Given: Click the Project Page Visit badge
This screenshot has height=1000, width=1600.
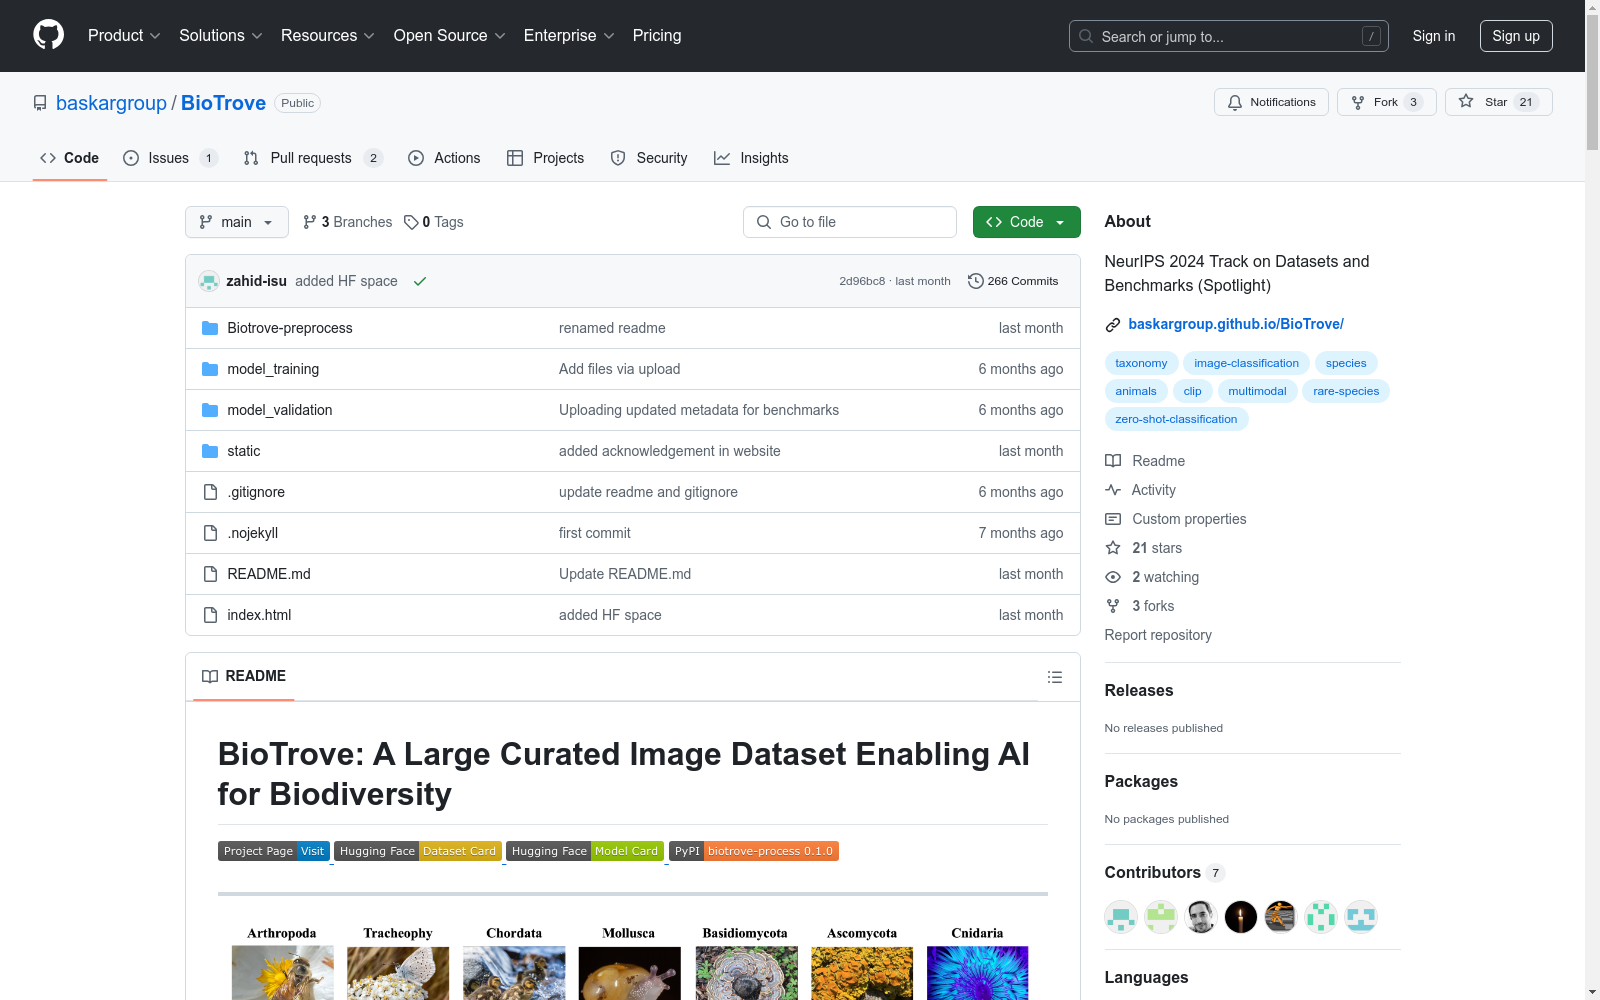Looking at the screenshot, I should pyautogui.click(x=274, y=851).
